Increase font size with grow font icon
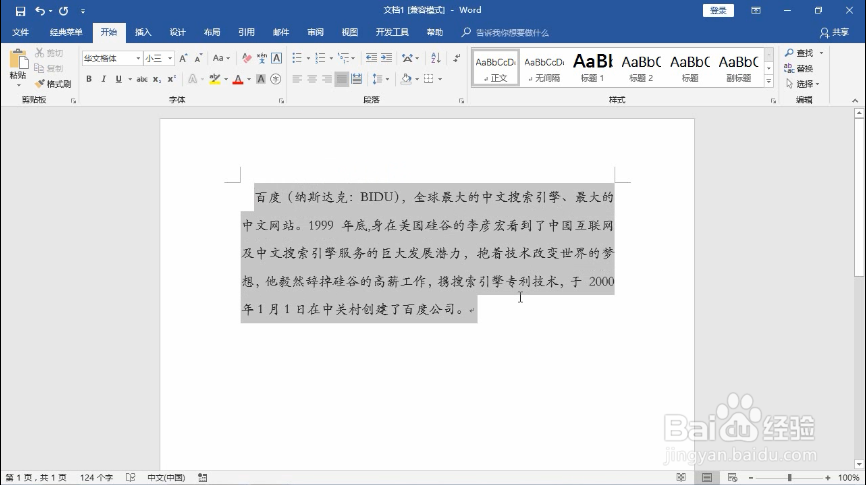866x485 pixels. [x=183, y=58]
